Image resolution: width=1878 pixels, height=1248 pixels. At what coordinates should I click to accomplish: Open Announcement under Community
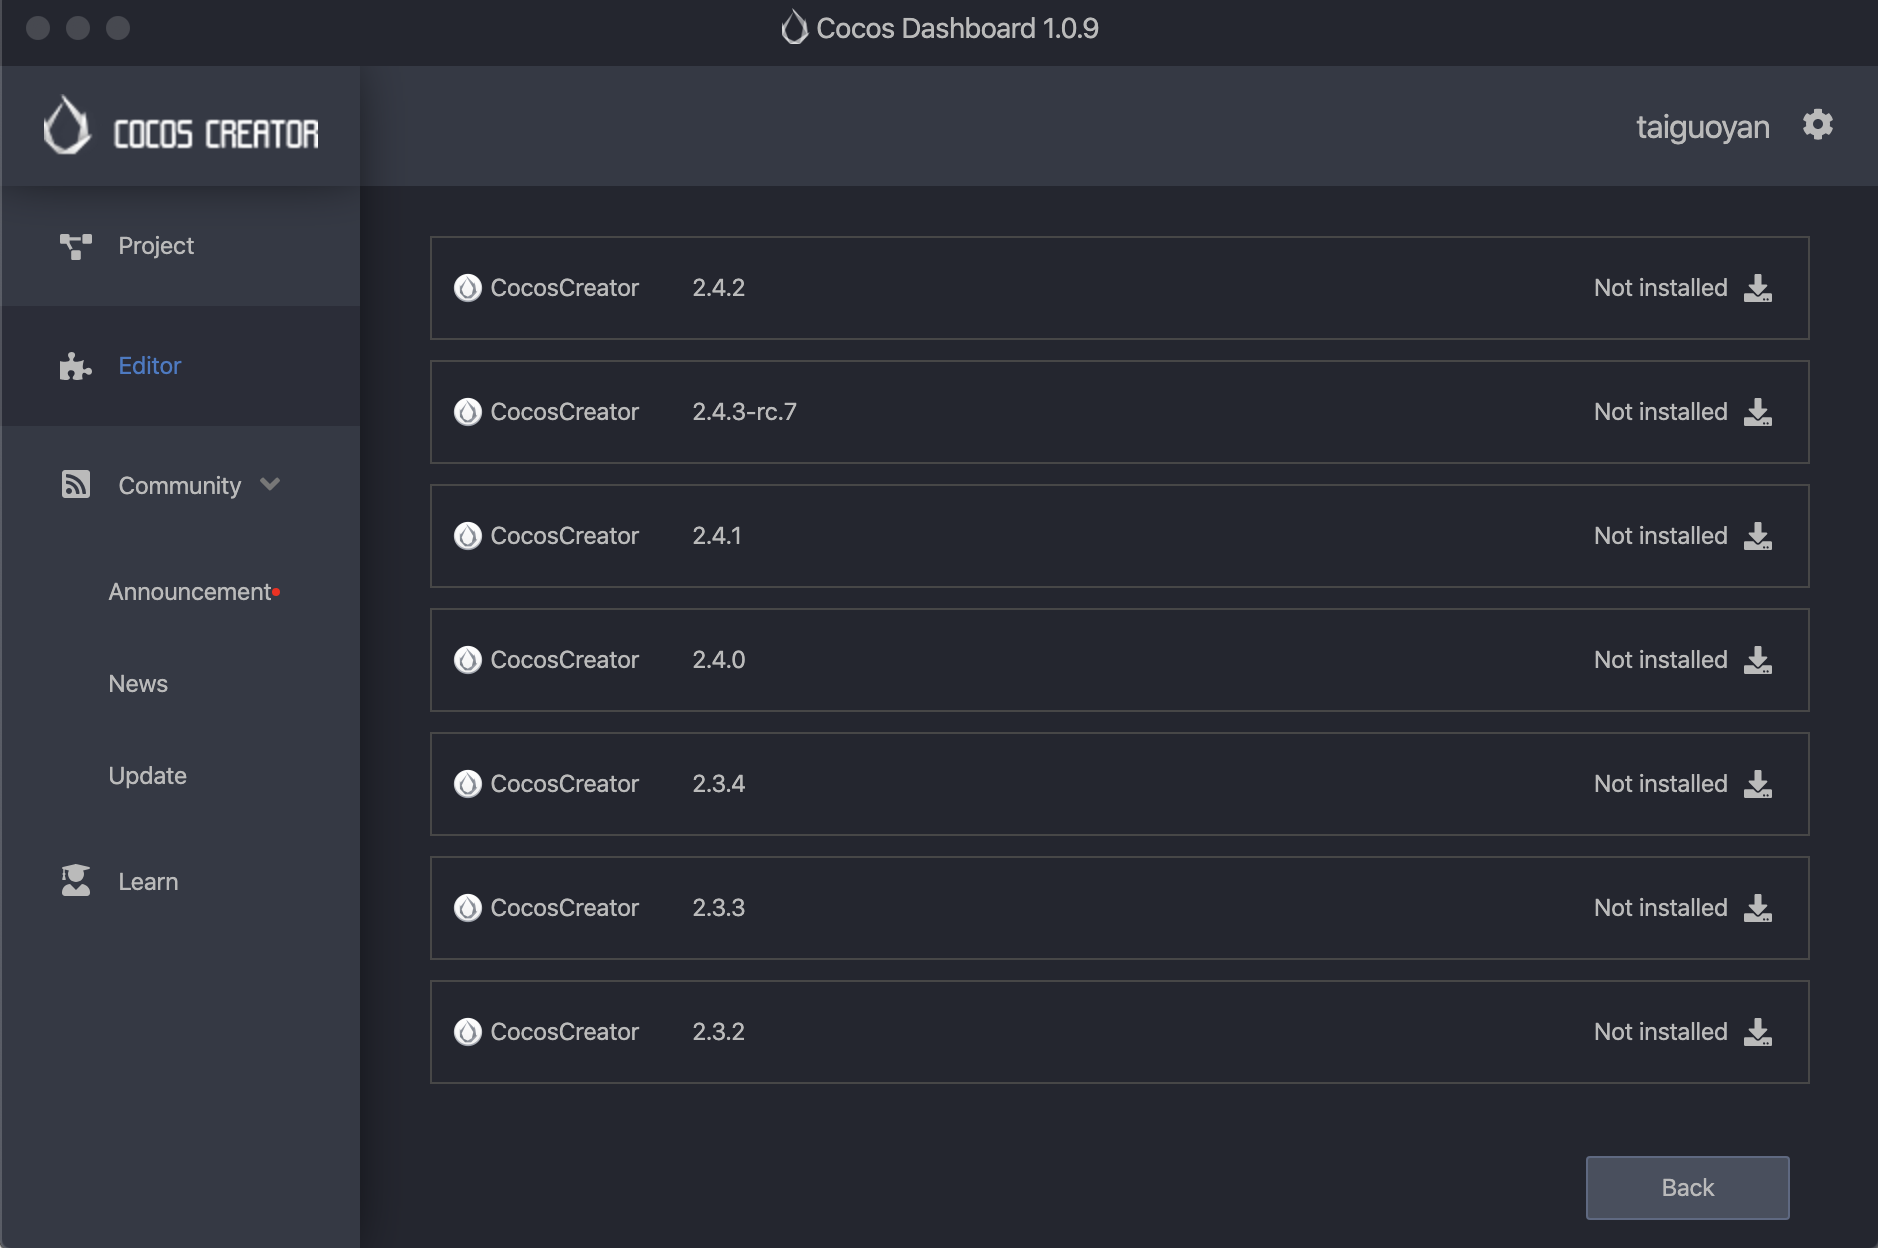[x=189, y=592]
